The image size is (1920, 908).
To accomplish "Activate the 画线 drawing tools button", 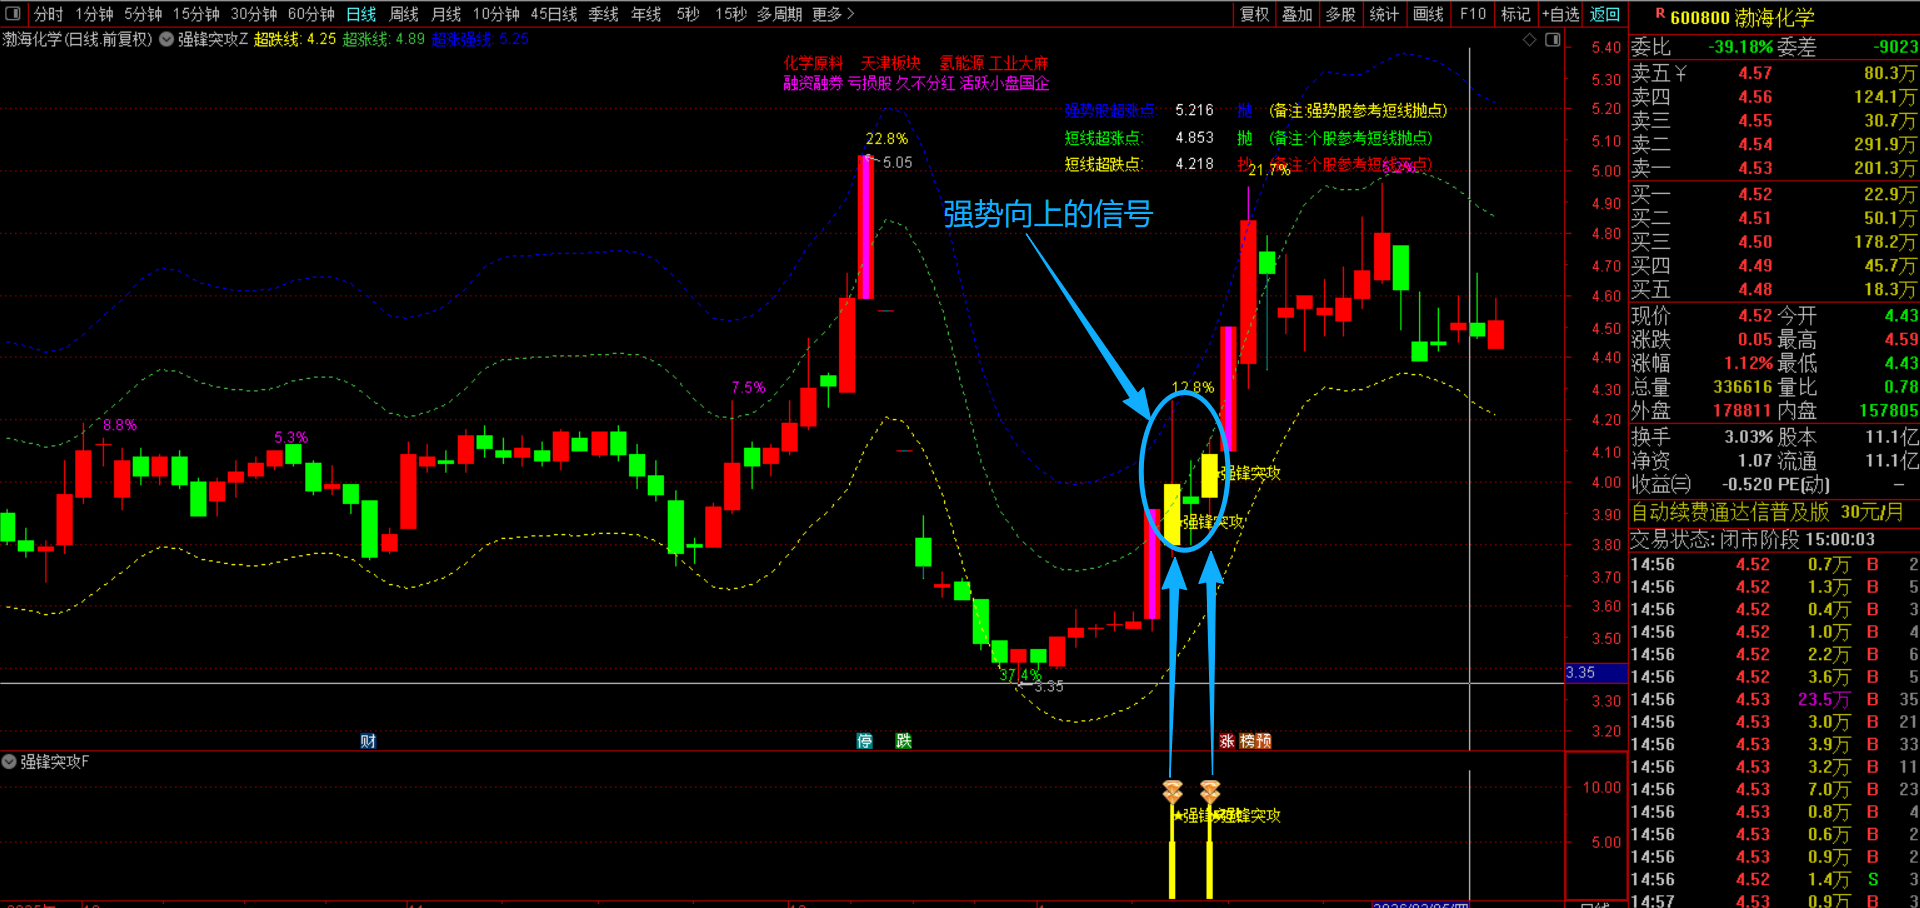I will pos(1428,14).
